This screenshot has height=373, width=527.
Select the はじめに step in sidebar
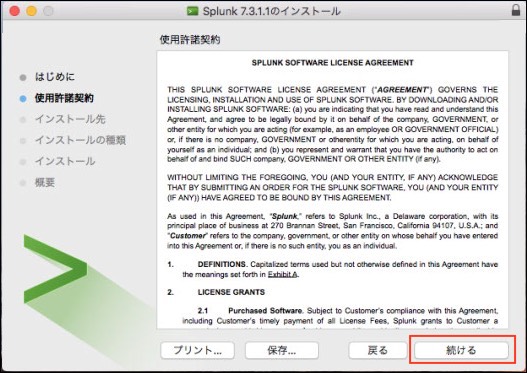pos(55,77)
